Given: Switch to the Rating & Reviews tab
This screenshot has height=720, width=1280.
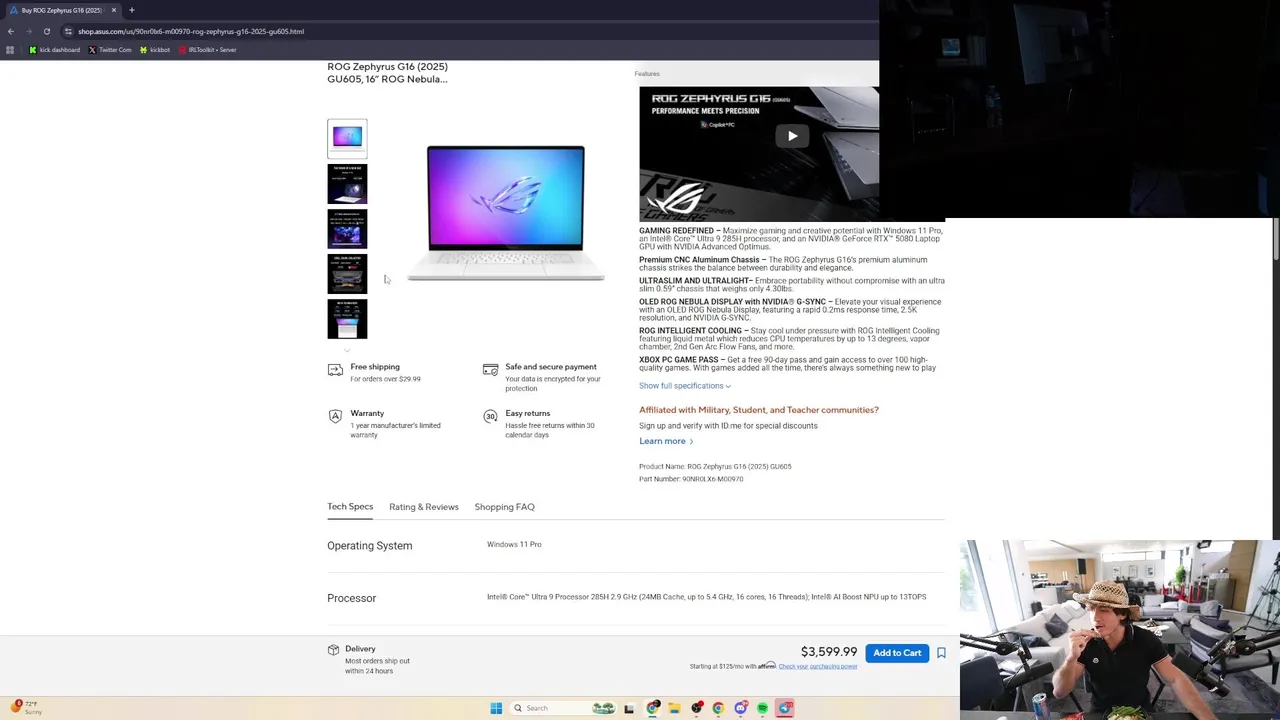Looking at the screenshot, I should [424, 507].
